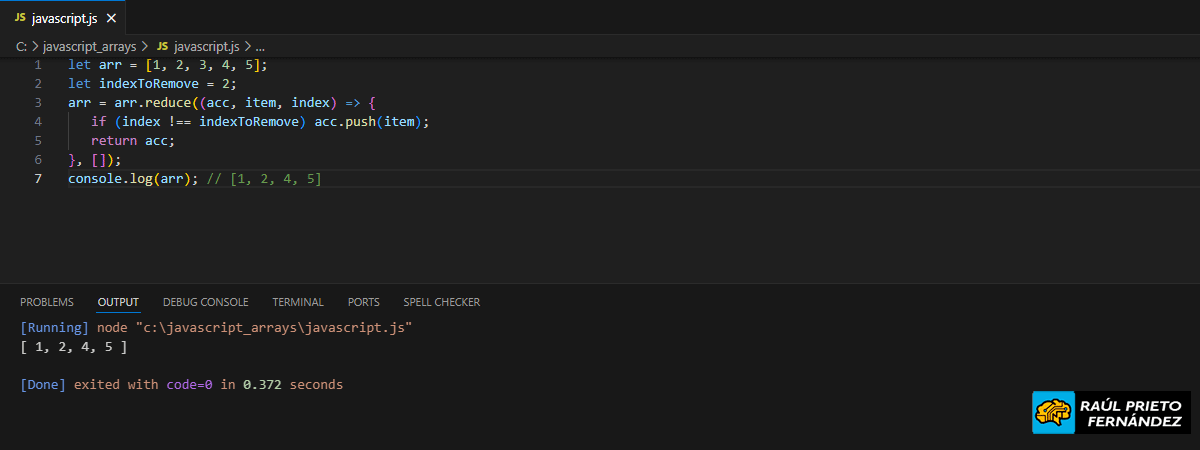Expand the breadcrumb ellipsis symbol list
Viewport: 1200px width, 450px height.
pos(260,47)
